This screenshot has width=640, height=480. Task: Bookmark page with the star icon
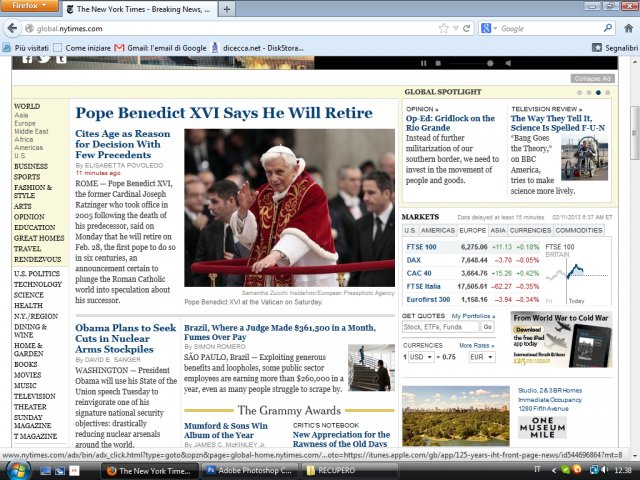[x=443, y=28]
